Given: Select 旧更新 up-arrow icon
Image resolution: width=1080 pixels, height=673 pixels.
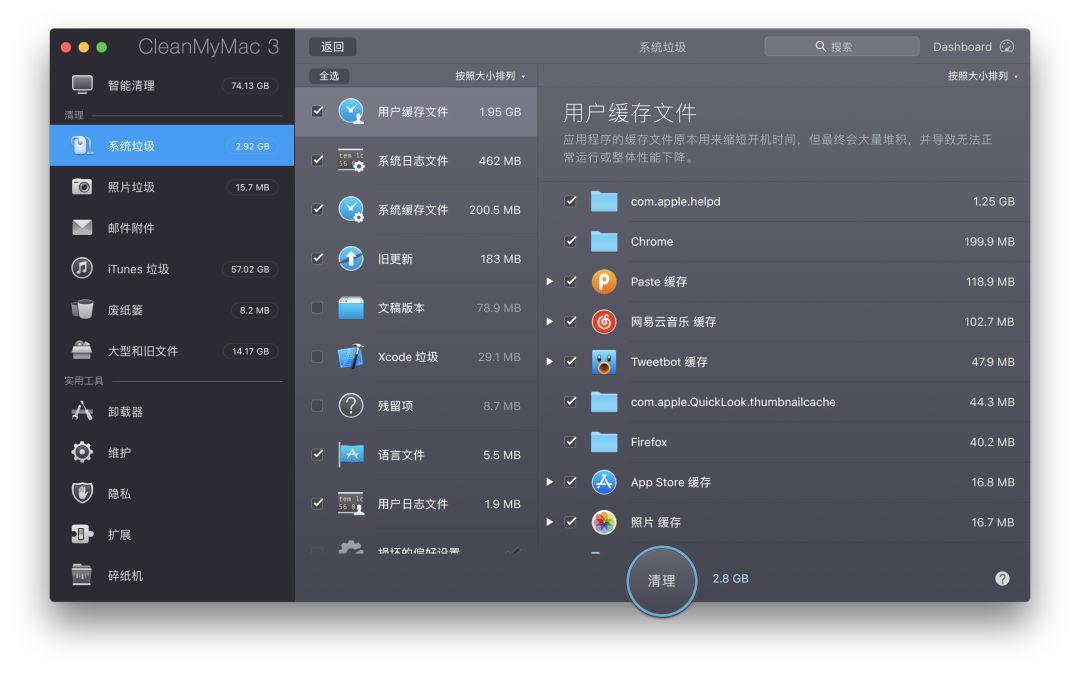Looking at the screenshot, I should coord(351,258).
